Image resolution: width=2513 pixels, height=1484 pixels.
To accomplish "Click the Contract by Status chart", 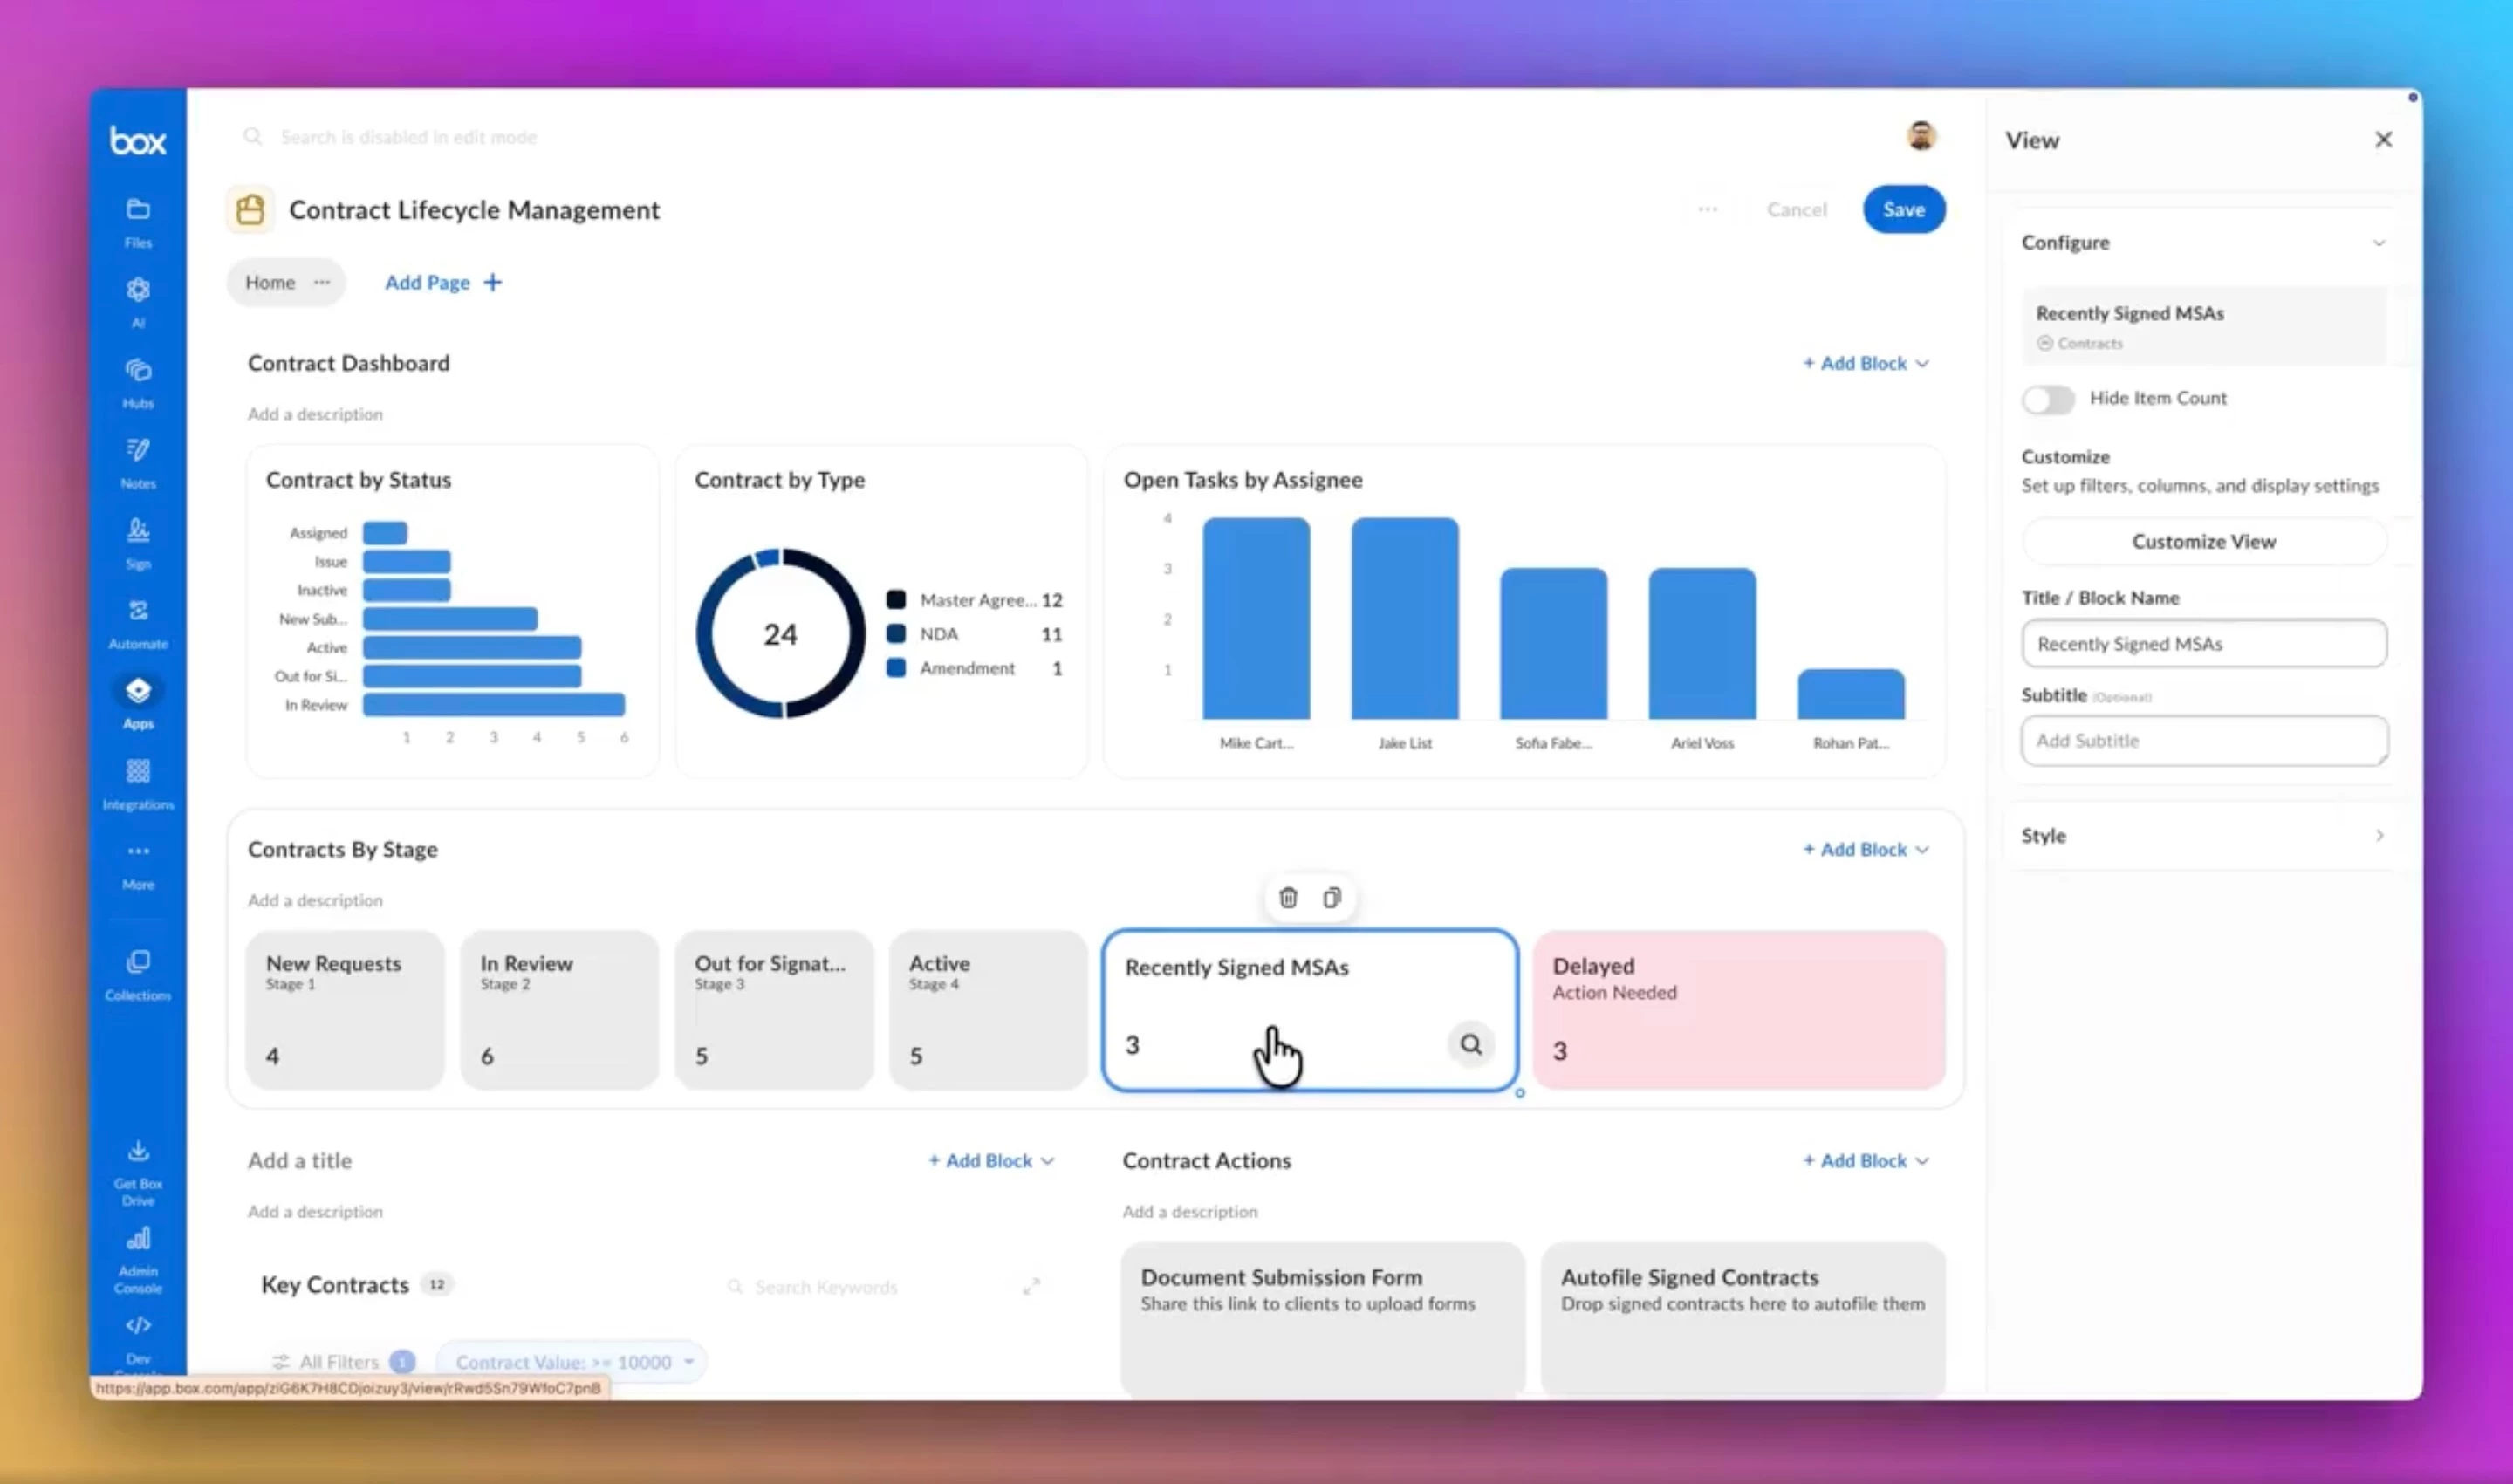I will 452,612.
